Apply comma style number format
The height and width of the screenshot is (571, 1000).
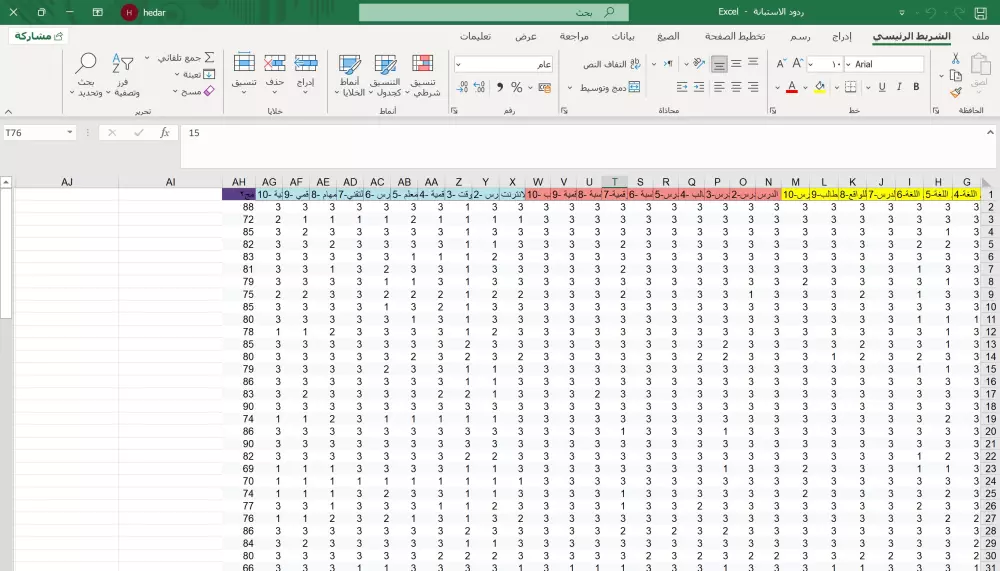499,87
